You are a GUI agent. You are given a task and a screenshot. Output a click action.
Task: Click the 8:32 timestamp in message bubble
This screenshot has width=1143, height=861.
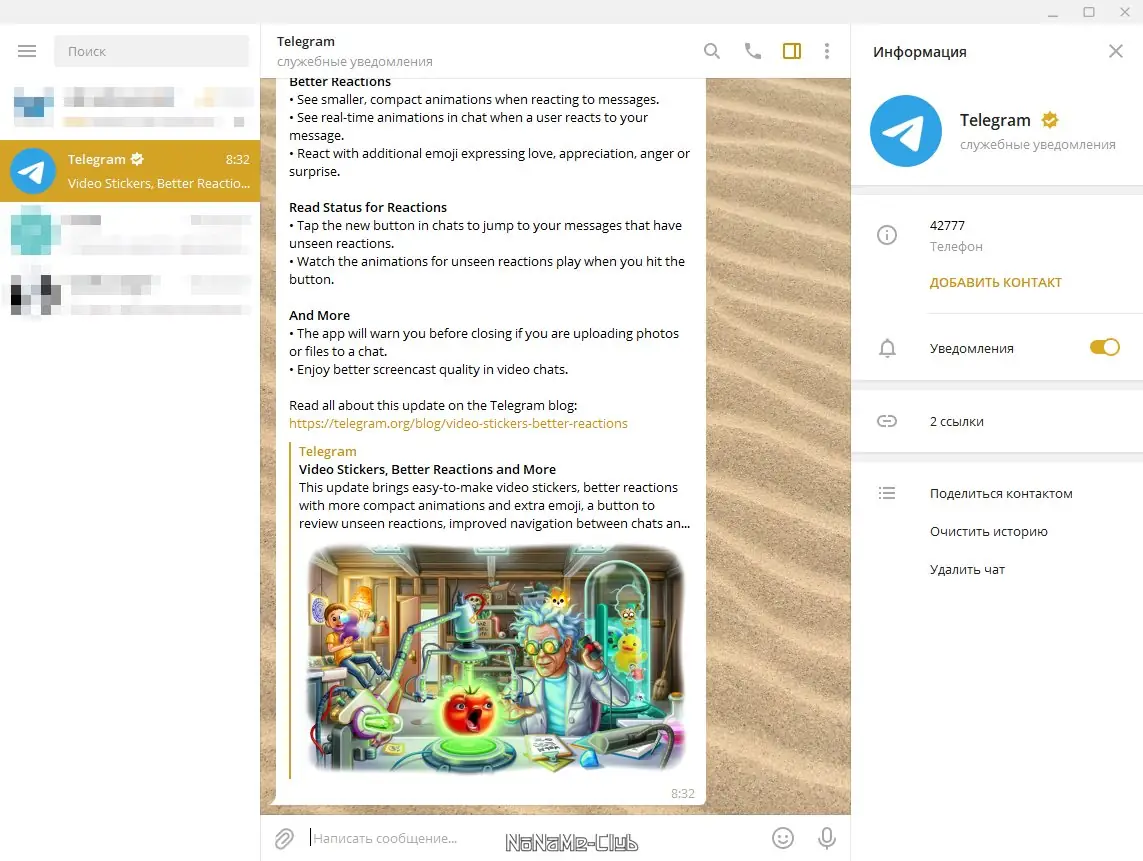tap(682, 793)
